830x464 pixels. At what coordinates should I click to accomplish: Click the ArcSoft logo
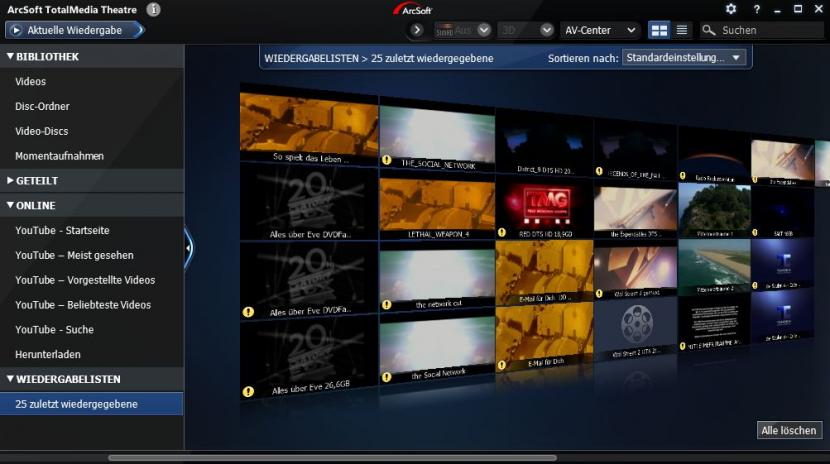(x=413, y=9)
